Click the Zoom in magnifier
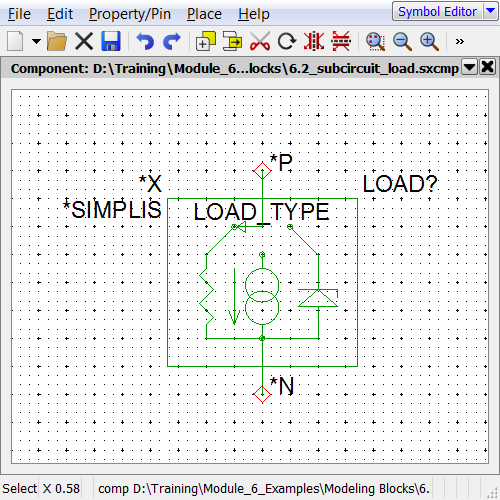This screenshot has height=500, width=500. coord(429,42)
